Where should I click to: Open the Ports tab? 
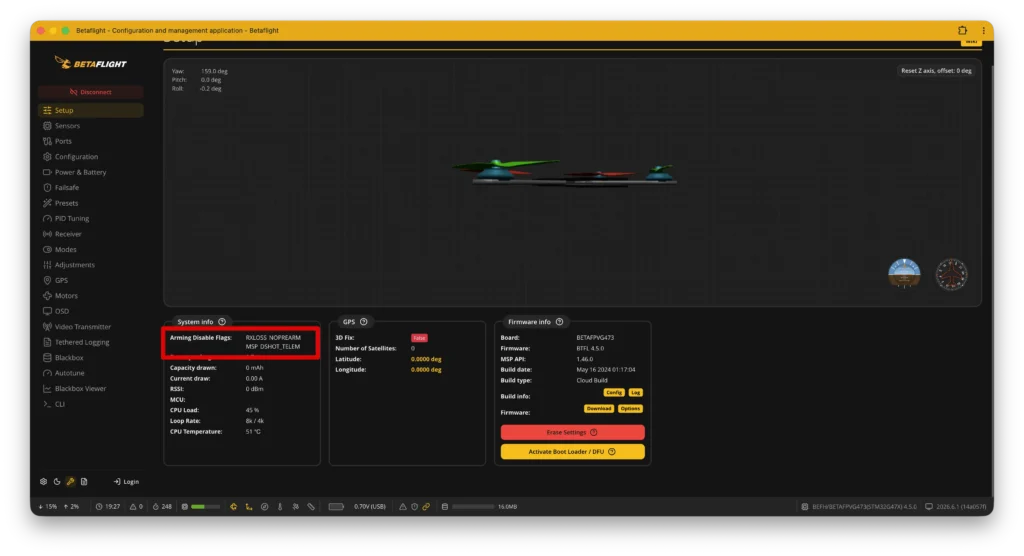(x=91, y=141)
